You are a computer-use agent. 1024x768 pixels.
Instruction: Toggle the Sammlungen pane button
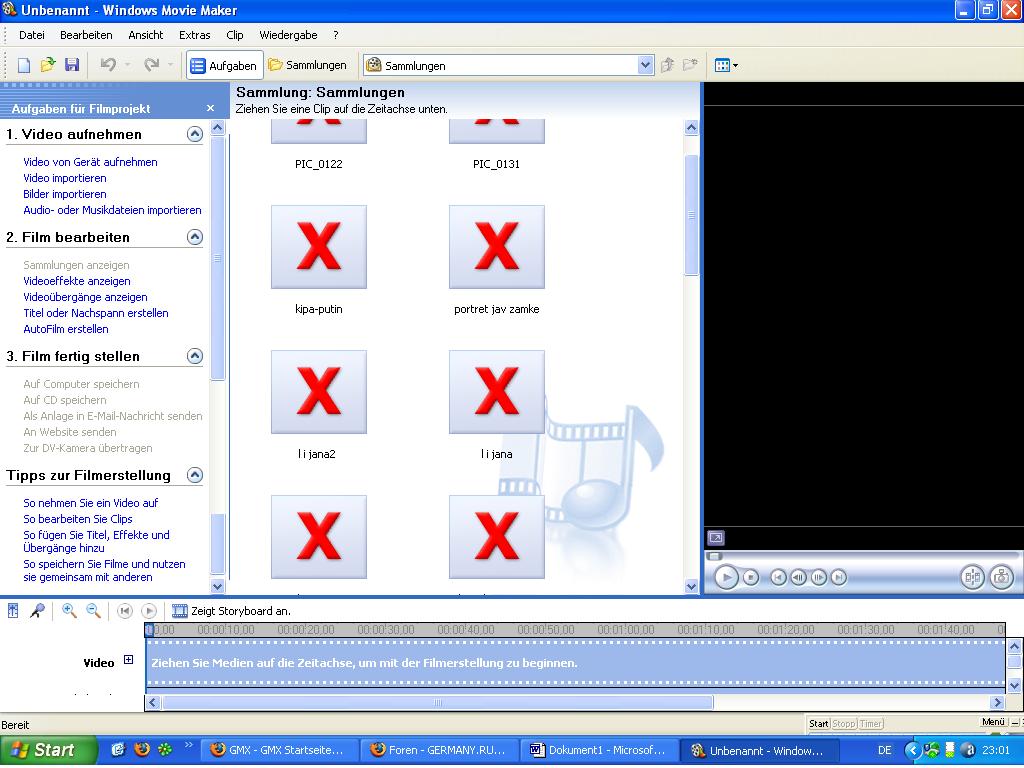[x=307, y=65]
